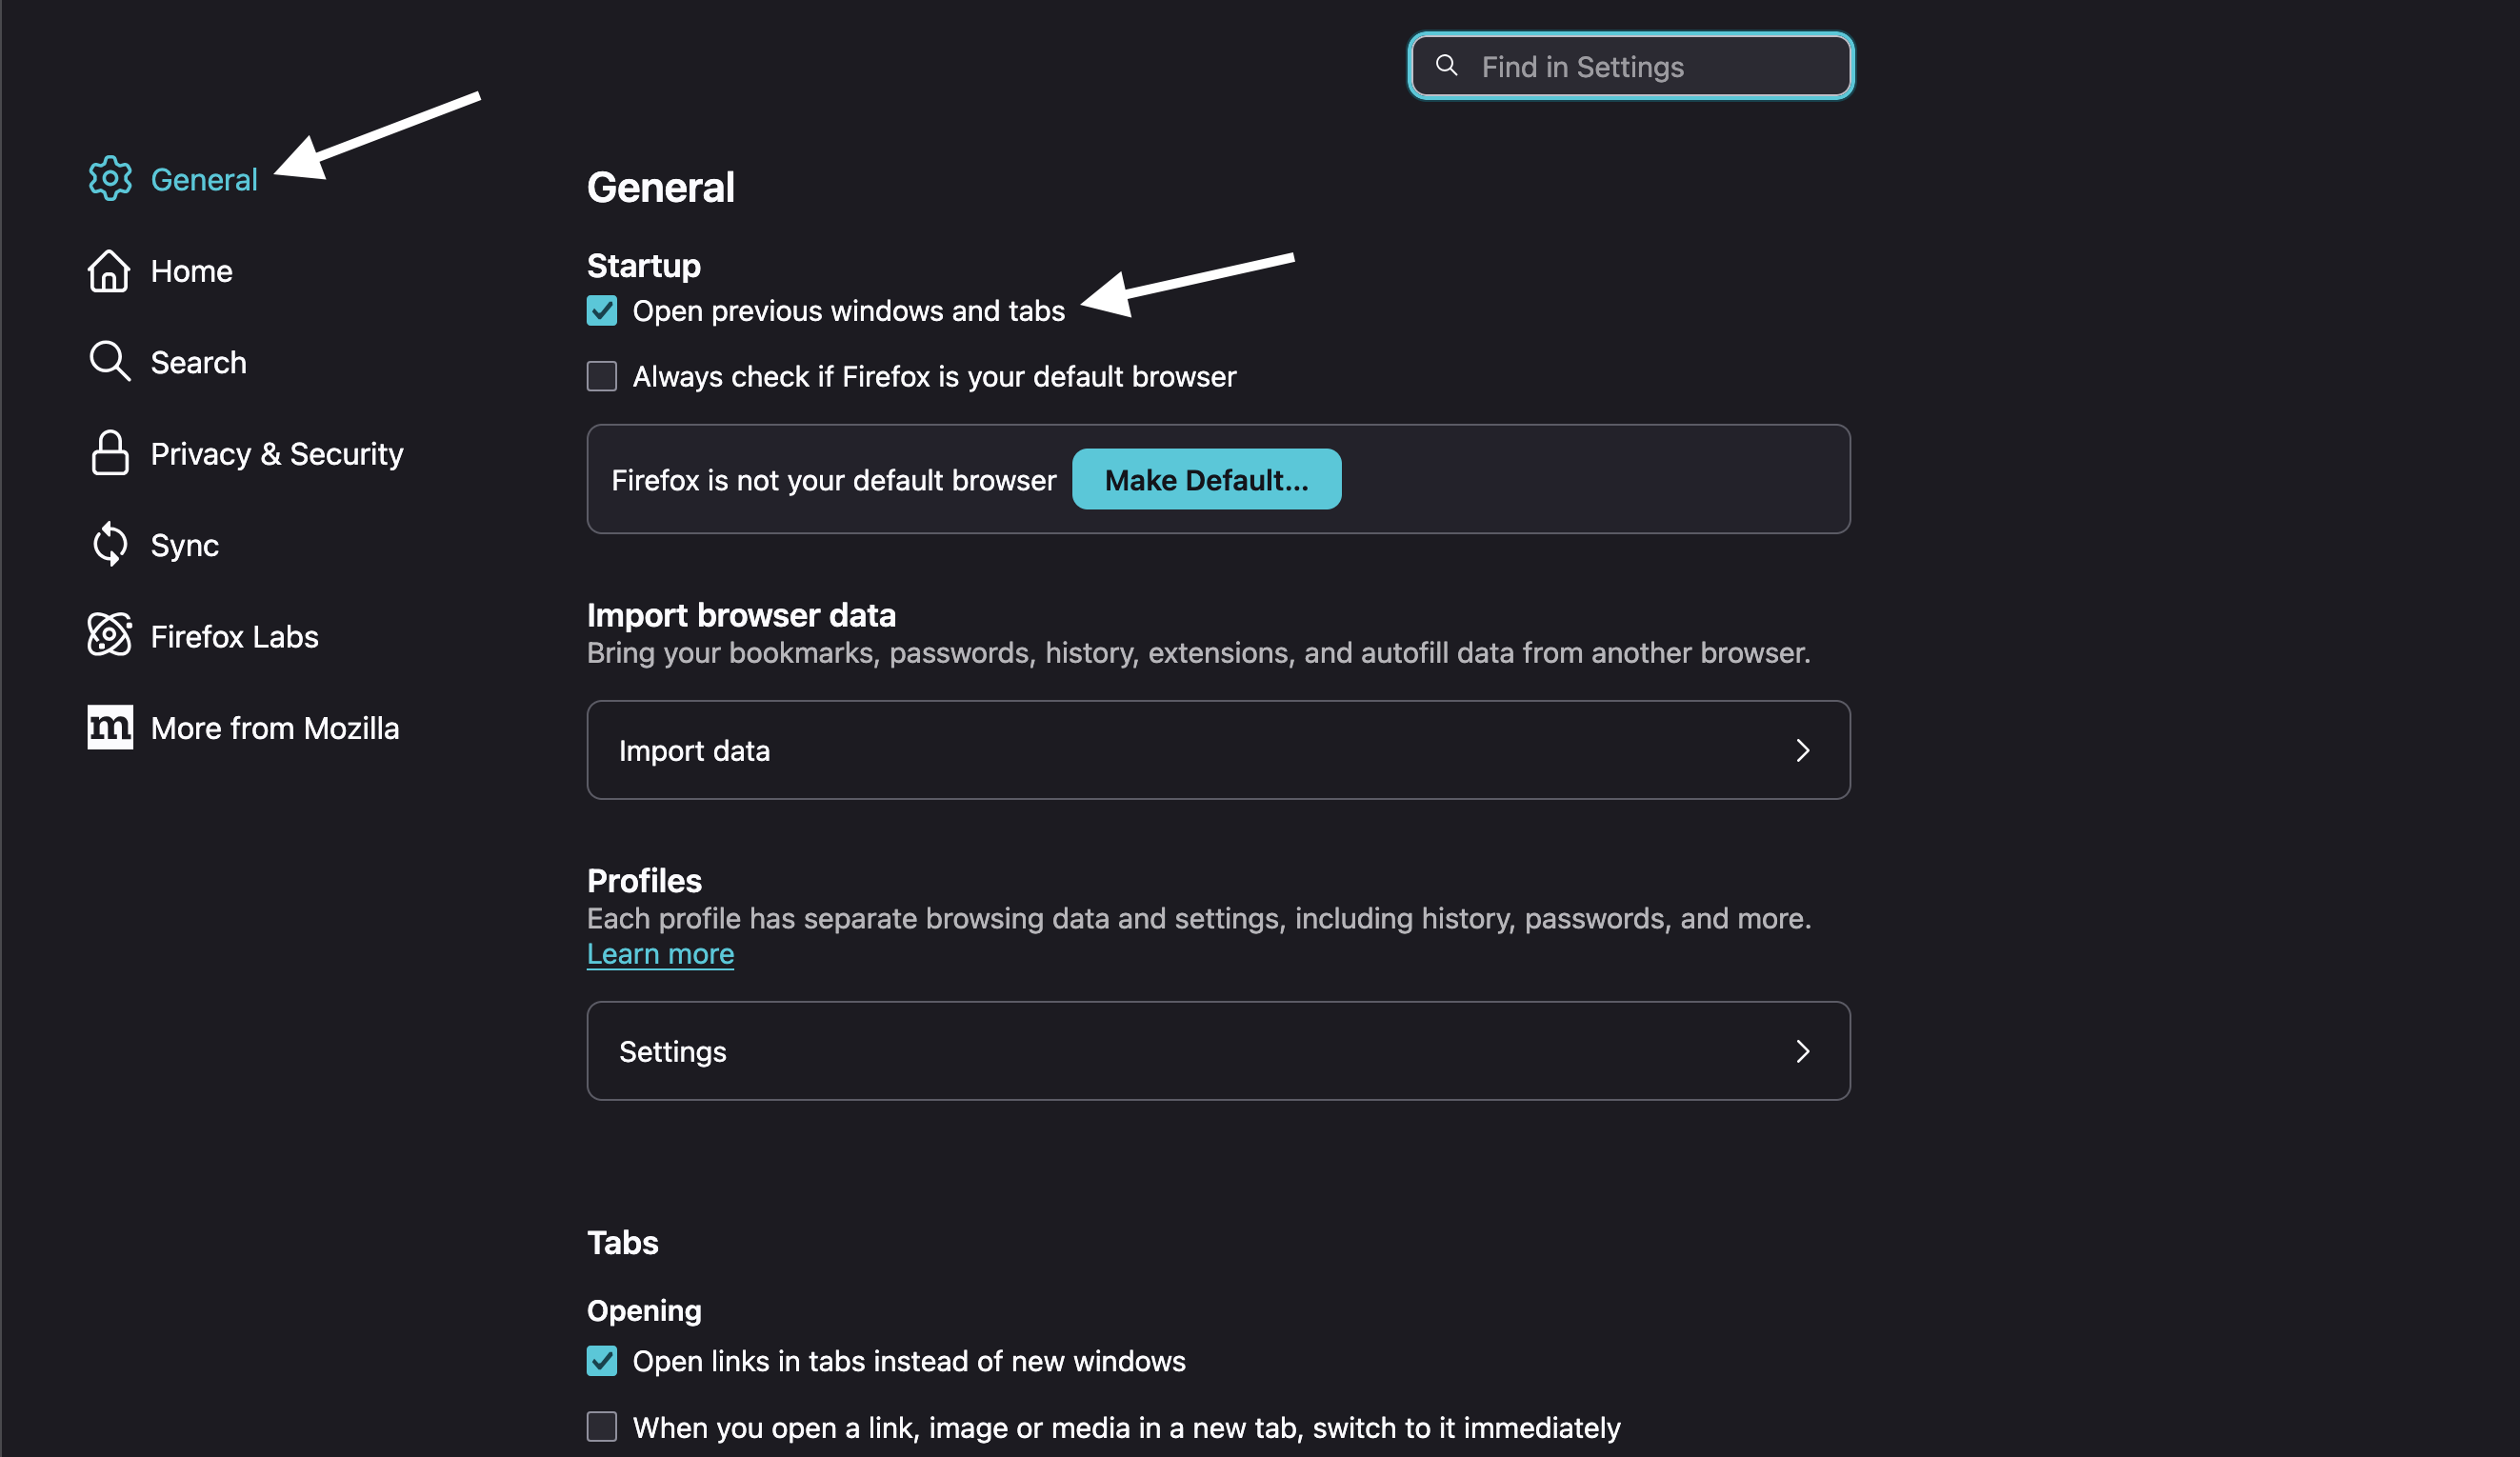Open the Import data row

(1218, 750)
